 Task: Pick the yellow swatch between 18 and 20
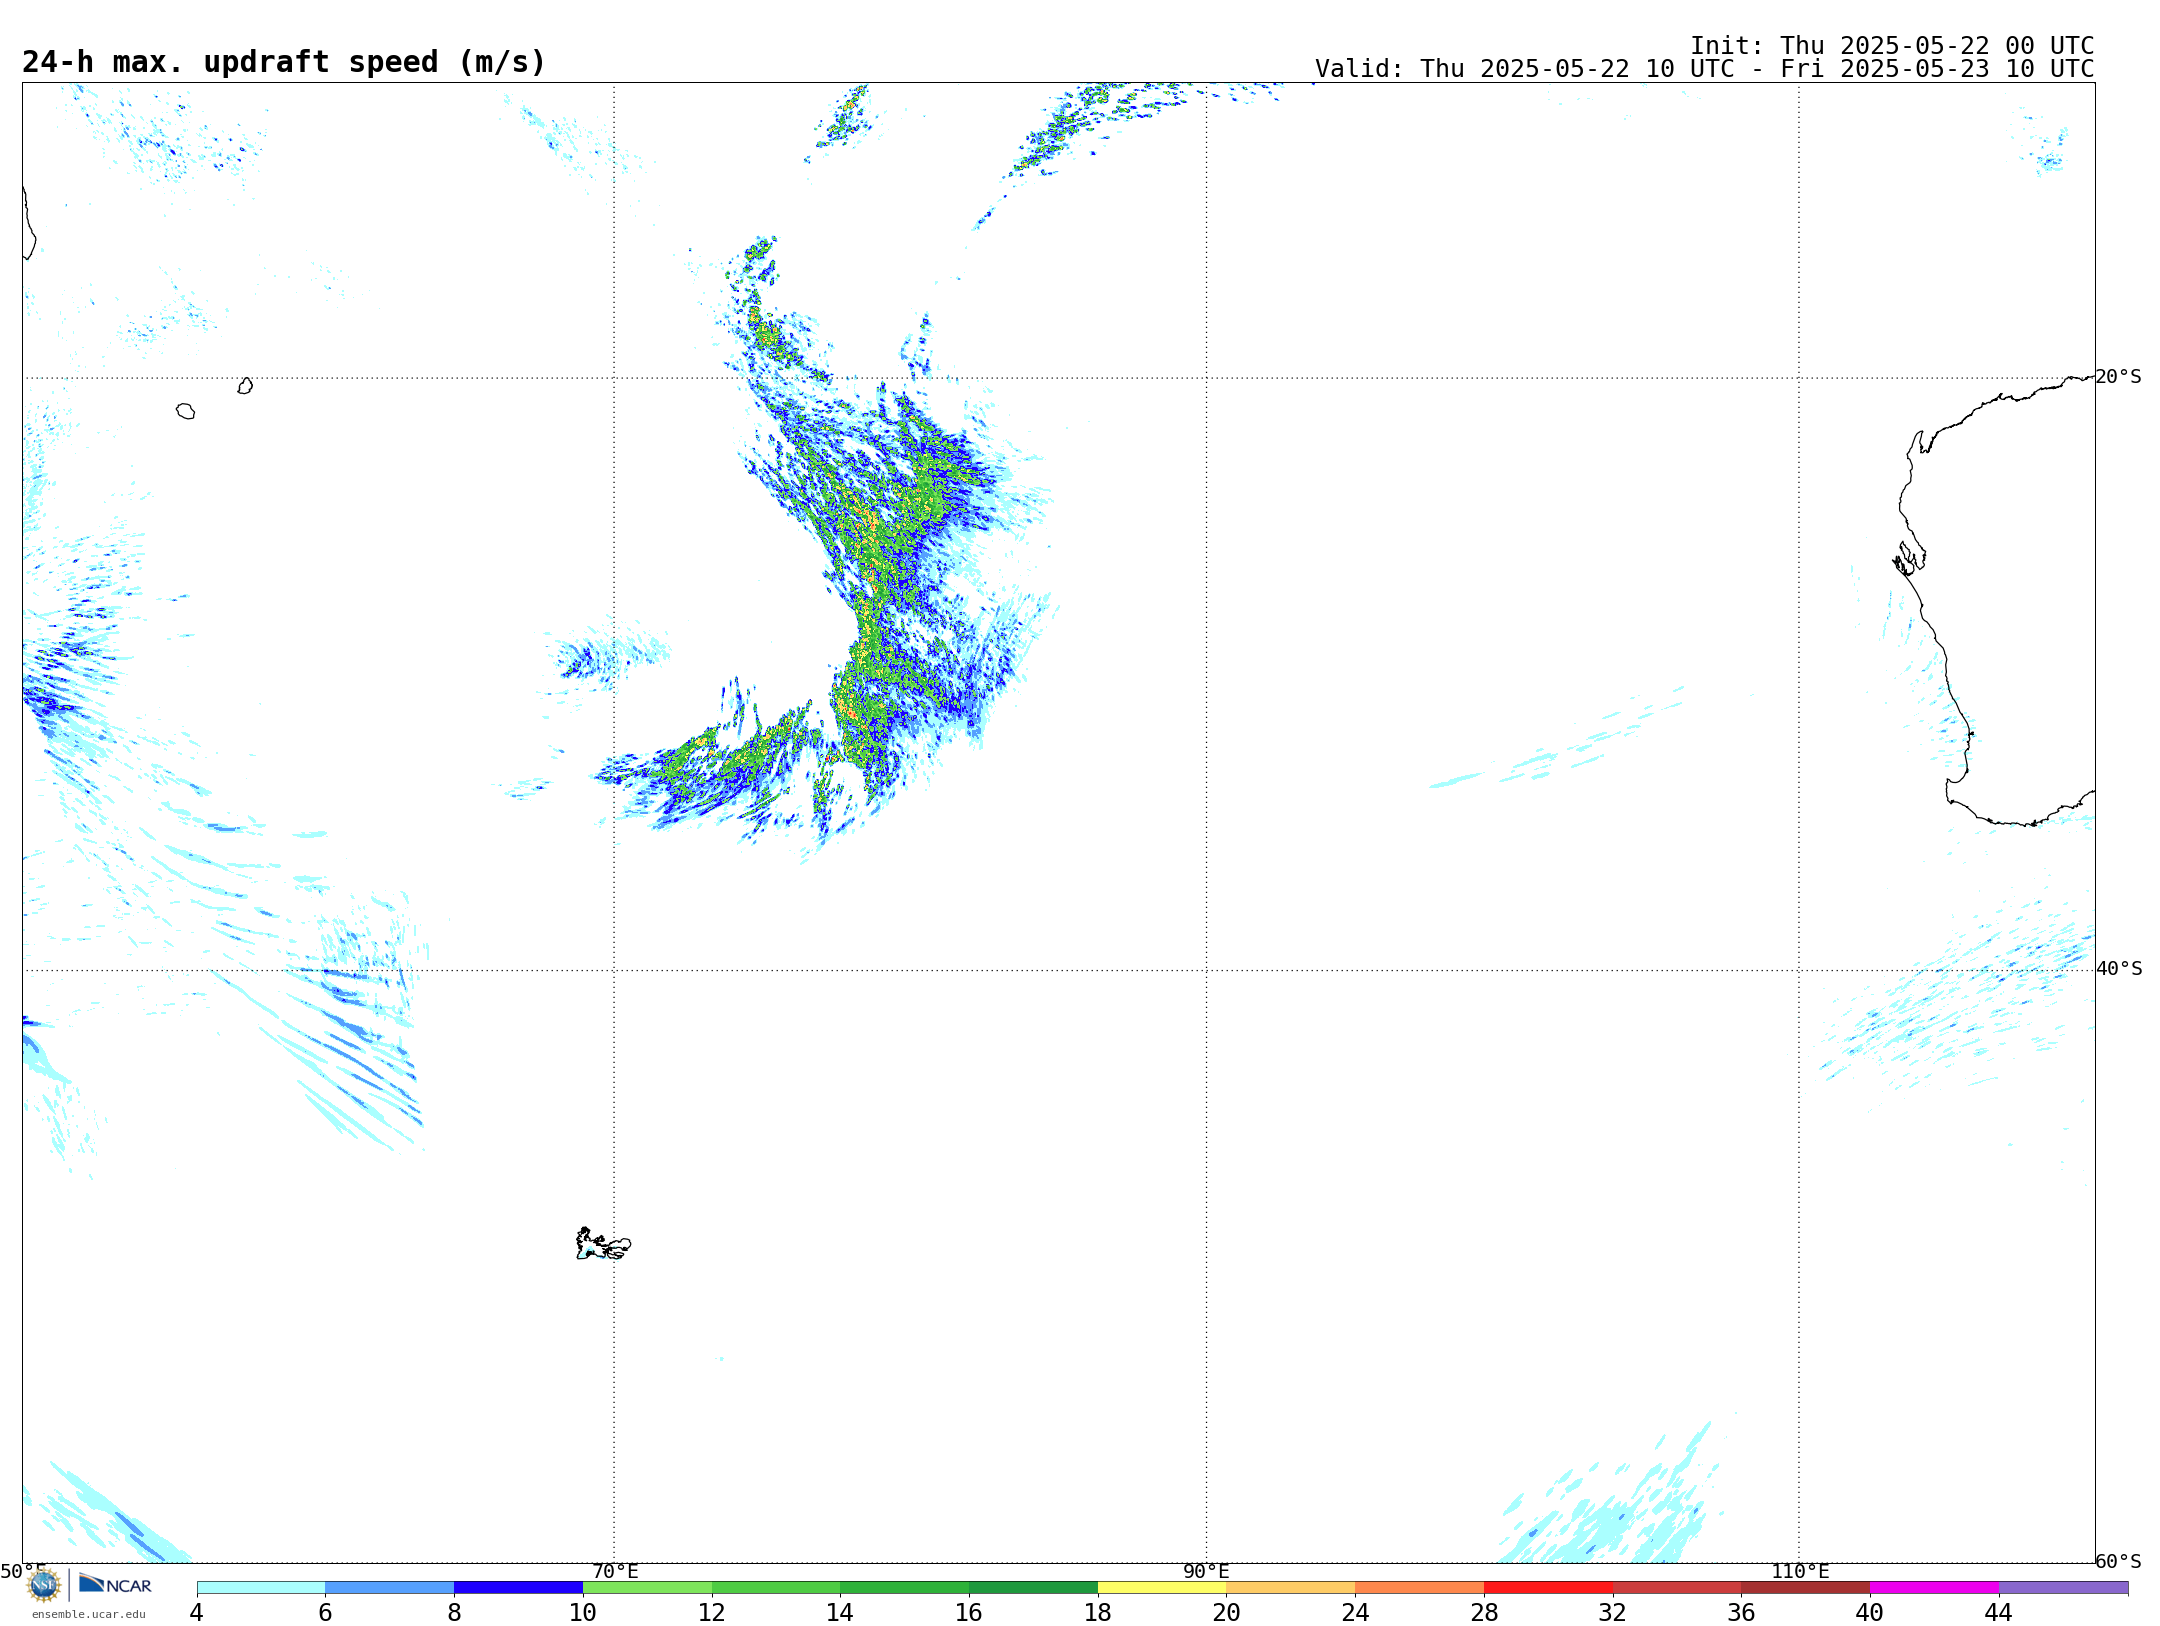(1162, 1588)
